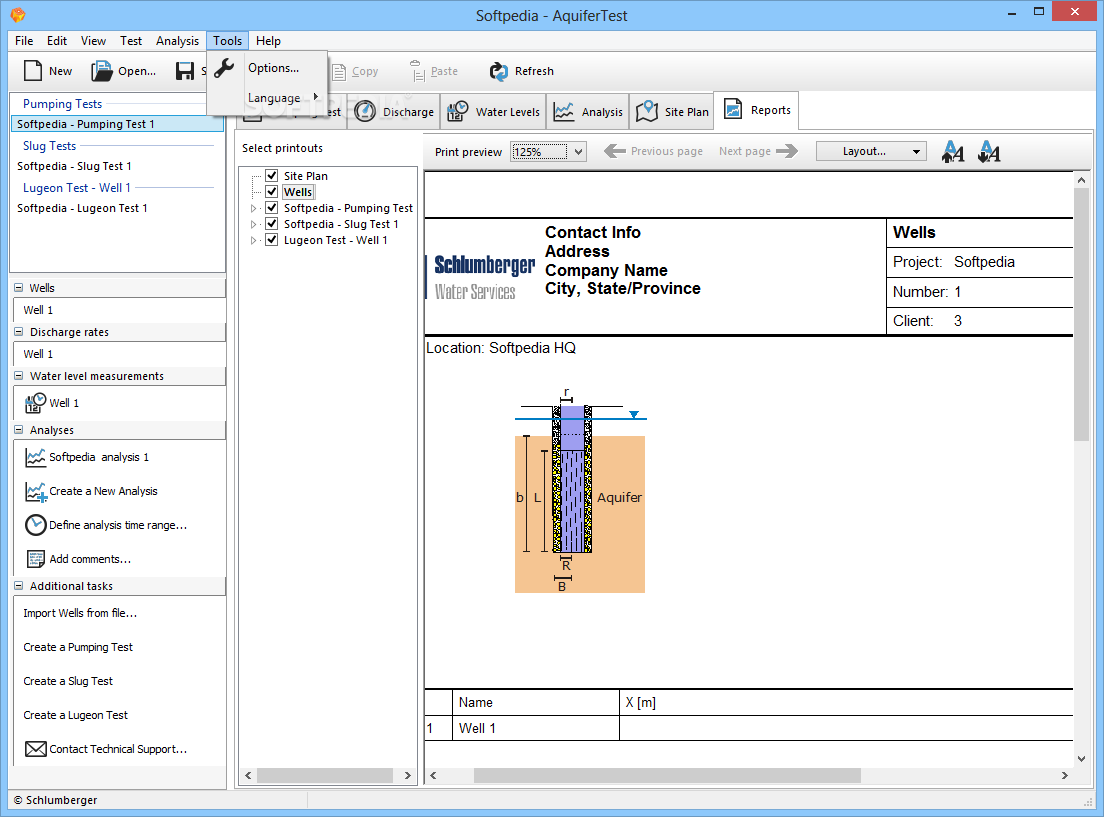This screenshot has height=817, width=1104.
Task: Click the Previous page arrow icon
Action: (x=615, y=151)
